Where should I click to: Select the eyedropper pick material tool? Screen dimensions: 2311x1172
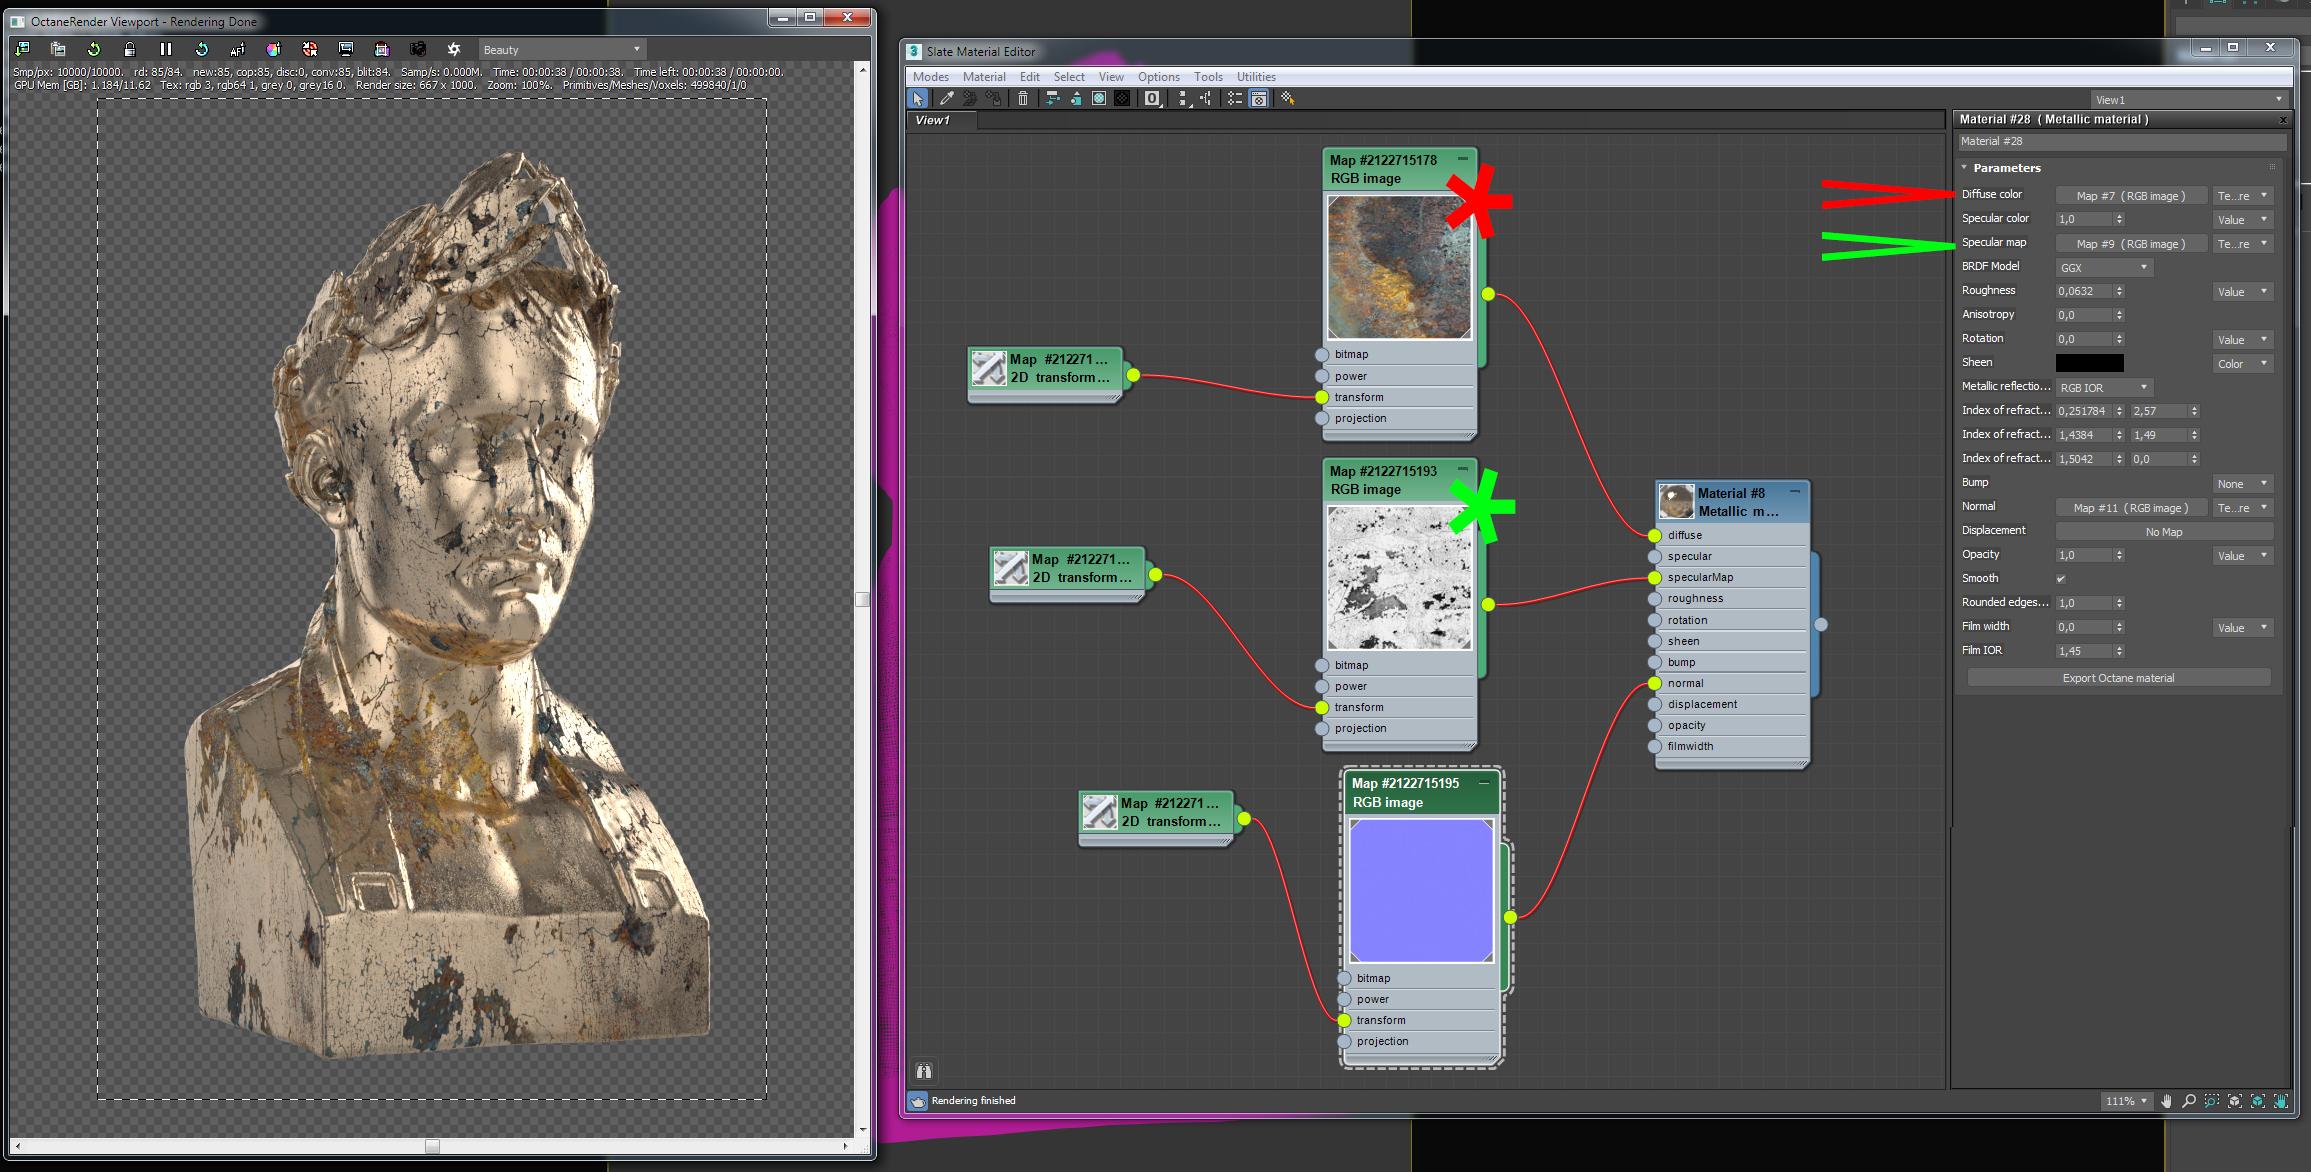pos(946,98)
